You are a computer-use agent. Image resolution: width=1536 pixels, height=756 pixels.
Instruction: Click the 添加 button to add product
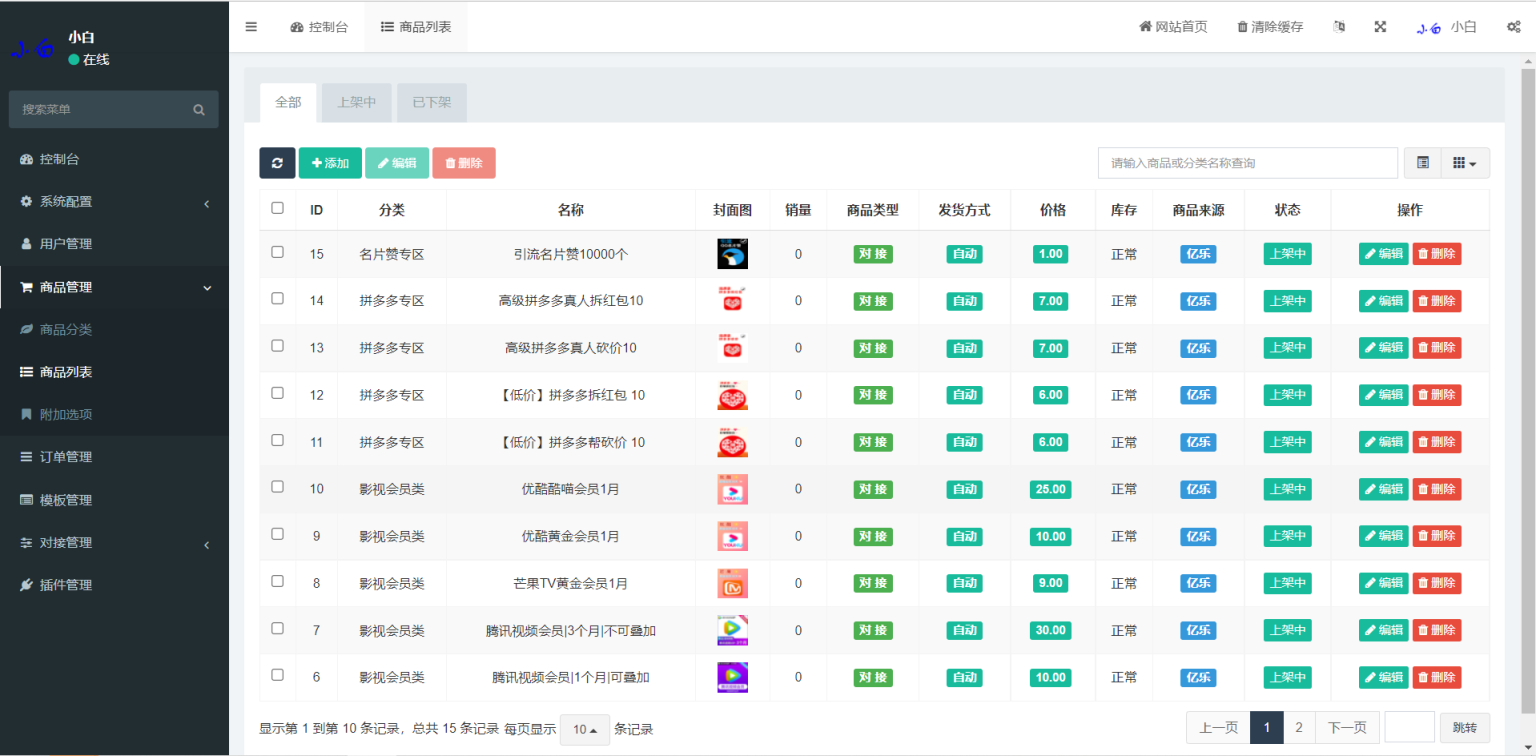click(x=330, y=162)
